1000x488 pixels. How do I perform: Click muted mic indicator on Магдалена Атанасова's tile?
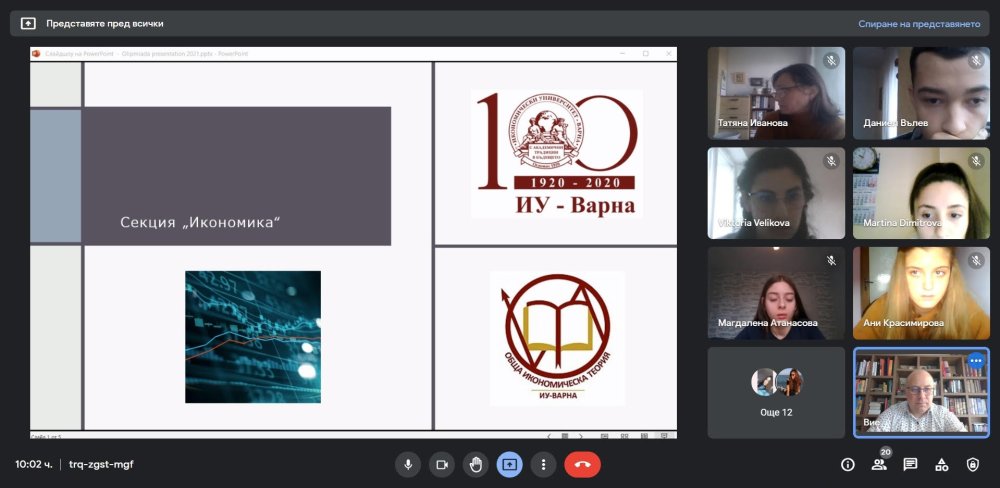pos(831,260)
